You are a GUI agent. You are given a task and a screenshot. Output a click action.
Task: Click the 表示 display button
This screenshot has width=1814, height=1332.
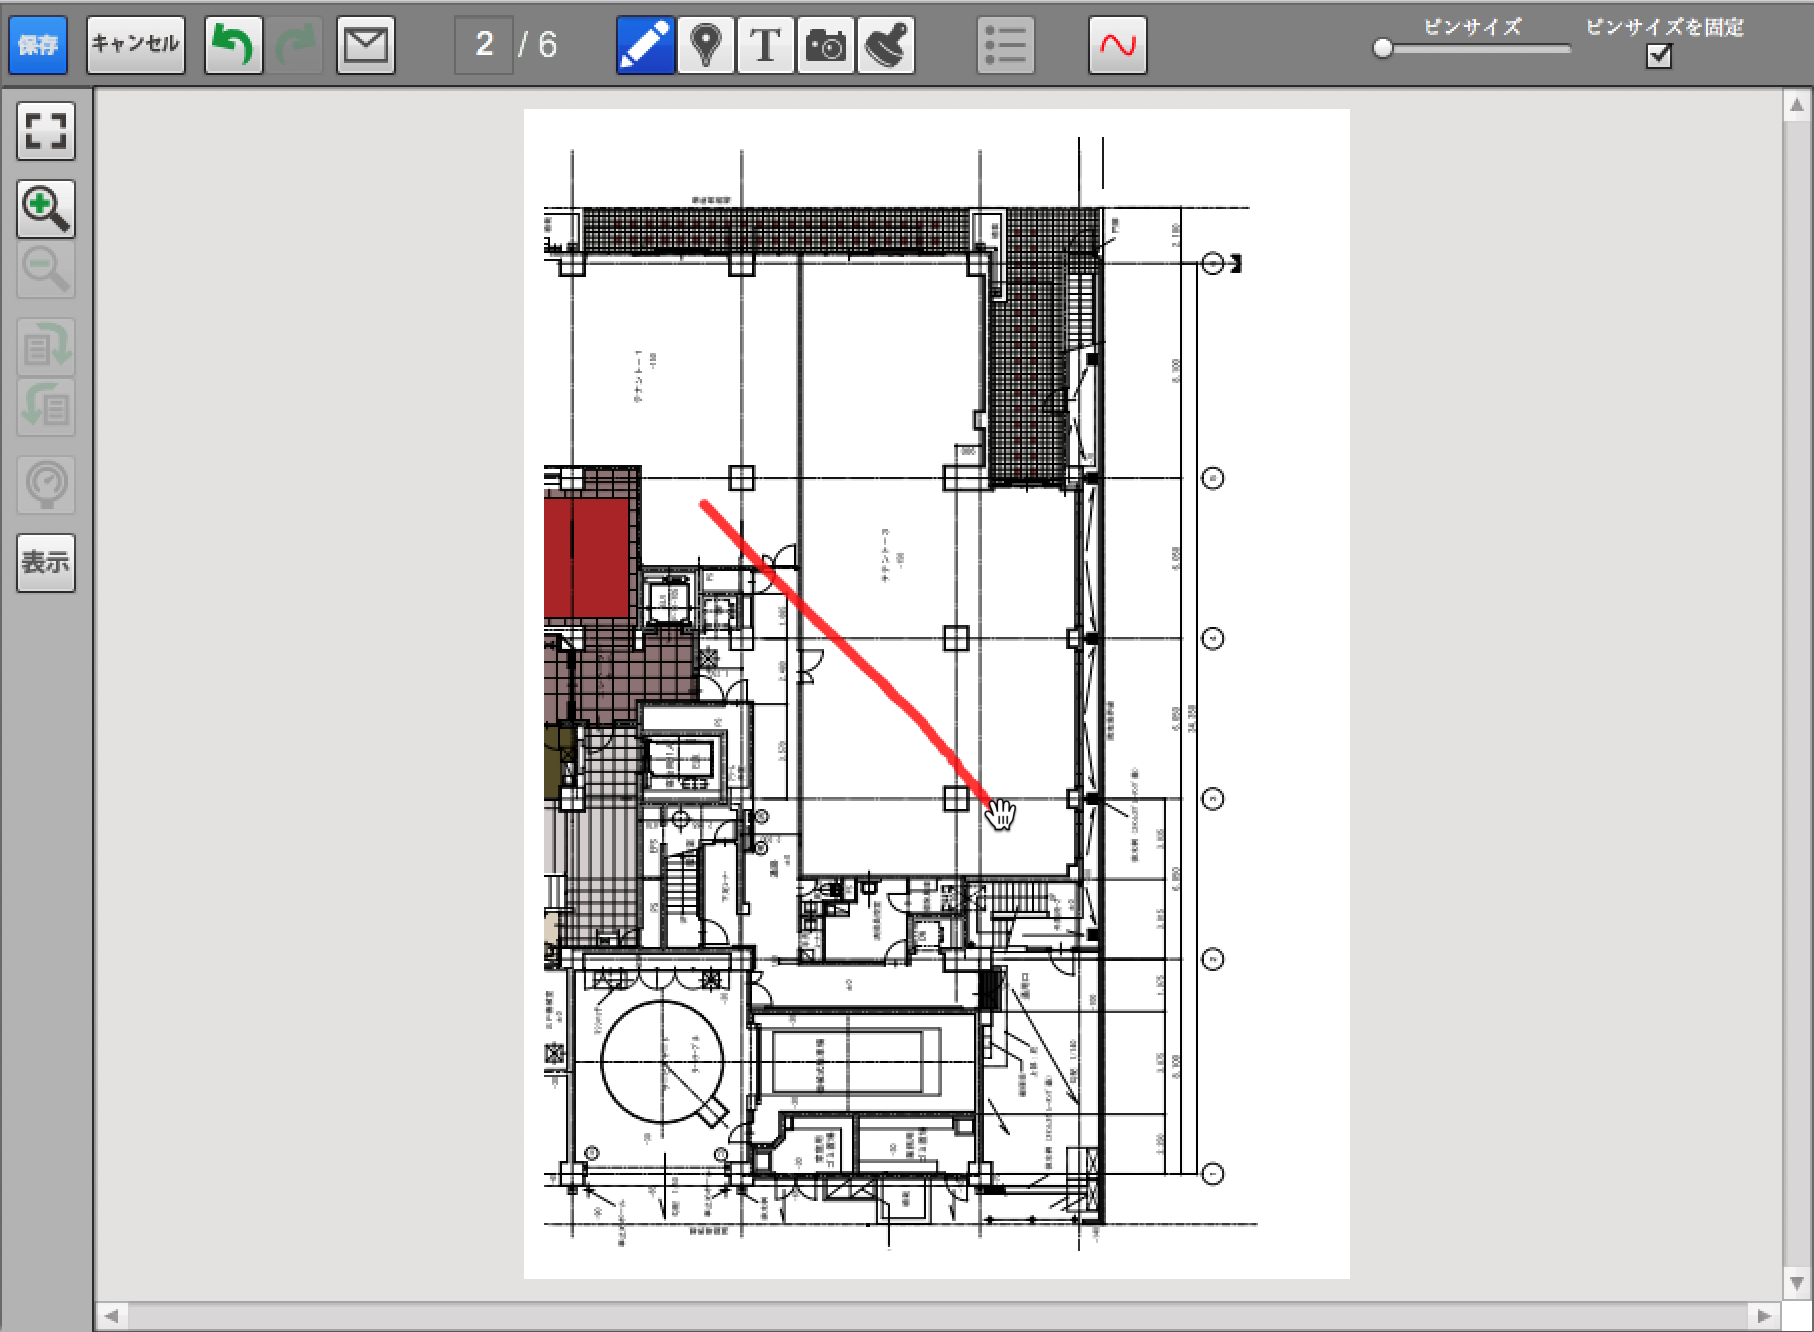click(46, 563)
